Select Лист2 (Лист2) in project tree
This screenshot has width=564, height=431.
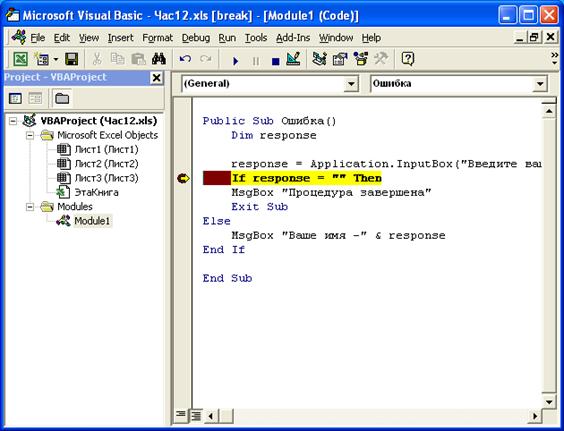(106, 164)
